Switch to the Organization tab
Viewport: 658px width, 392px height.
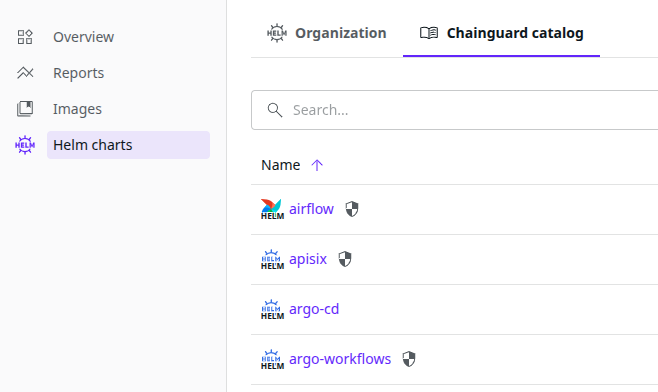click(x=326, y=33)
